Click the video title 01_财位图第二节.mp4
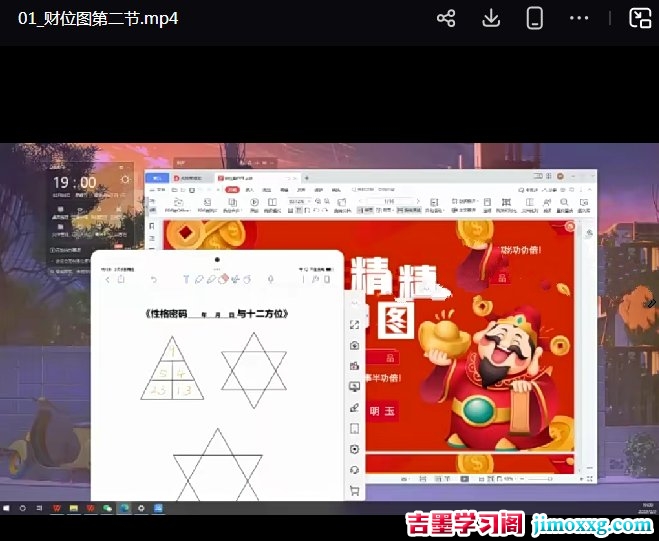Viewport: 659px width, 541px height. pos(98,18)
